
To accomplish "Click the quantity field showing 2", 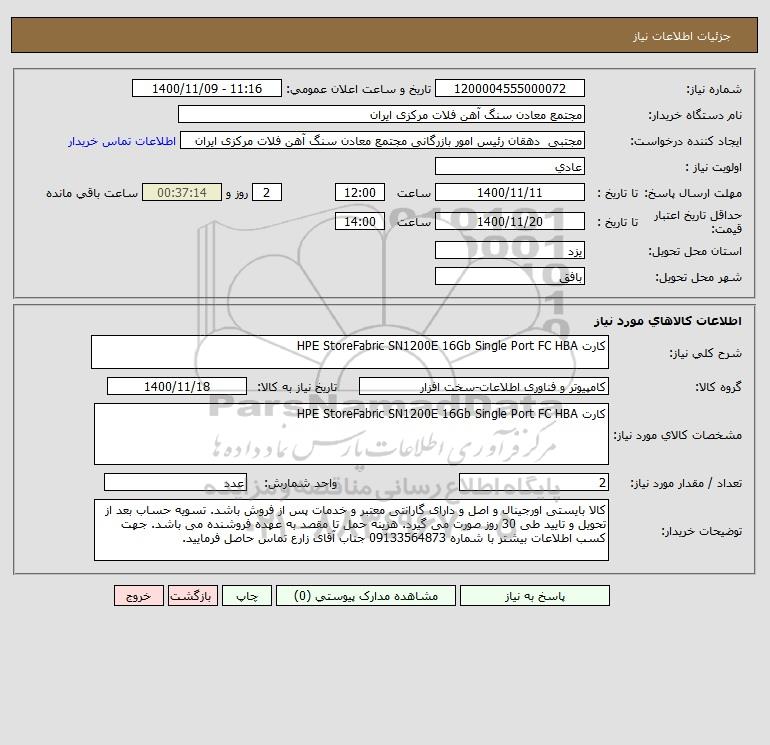I will 534,483.
